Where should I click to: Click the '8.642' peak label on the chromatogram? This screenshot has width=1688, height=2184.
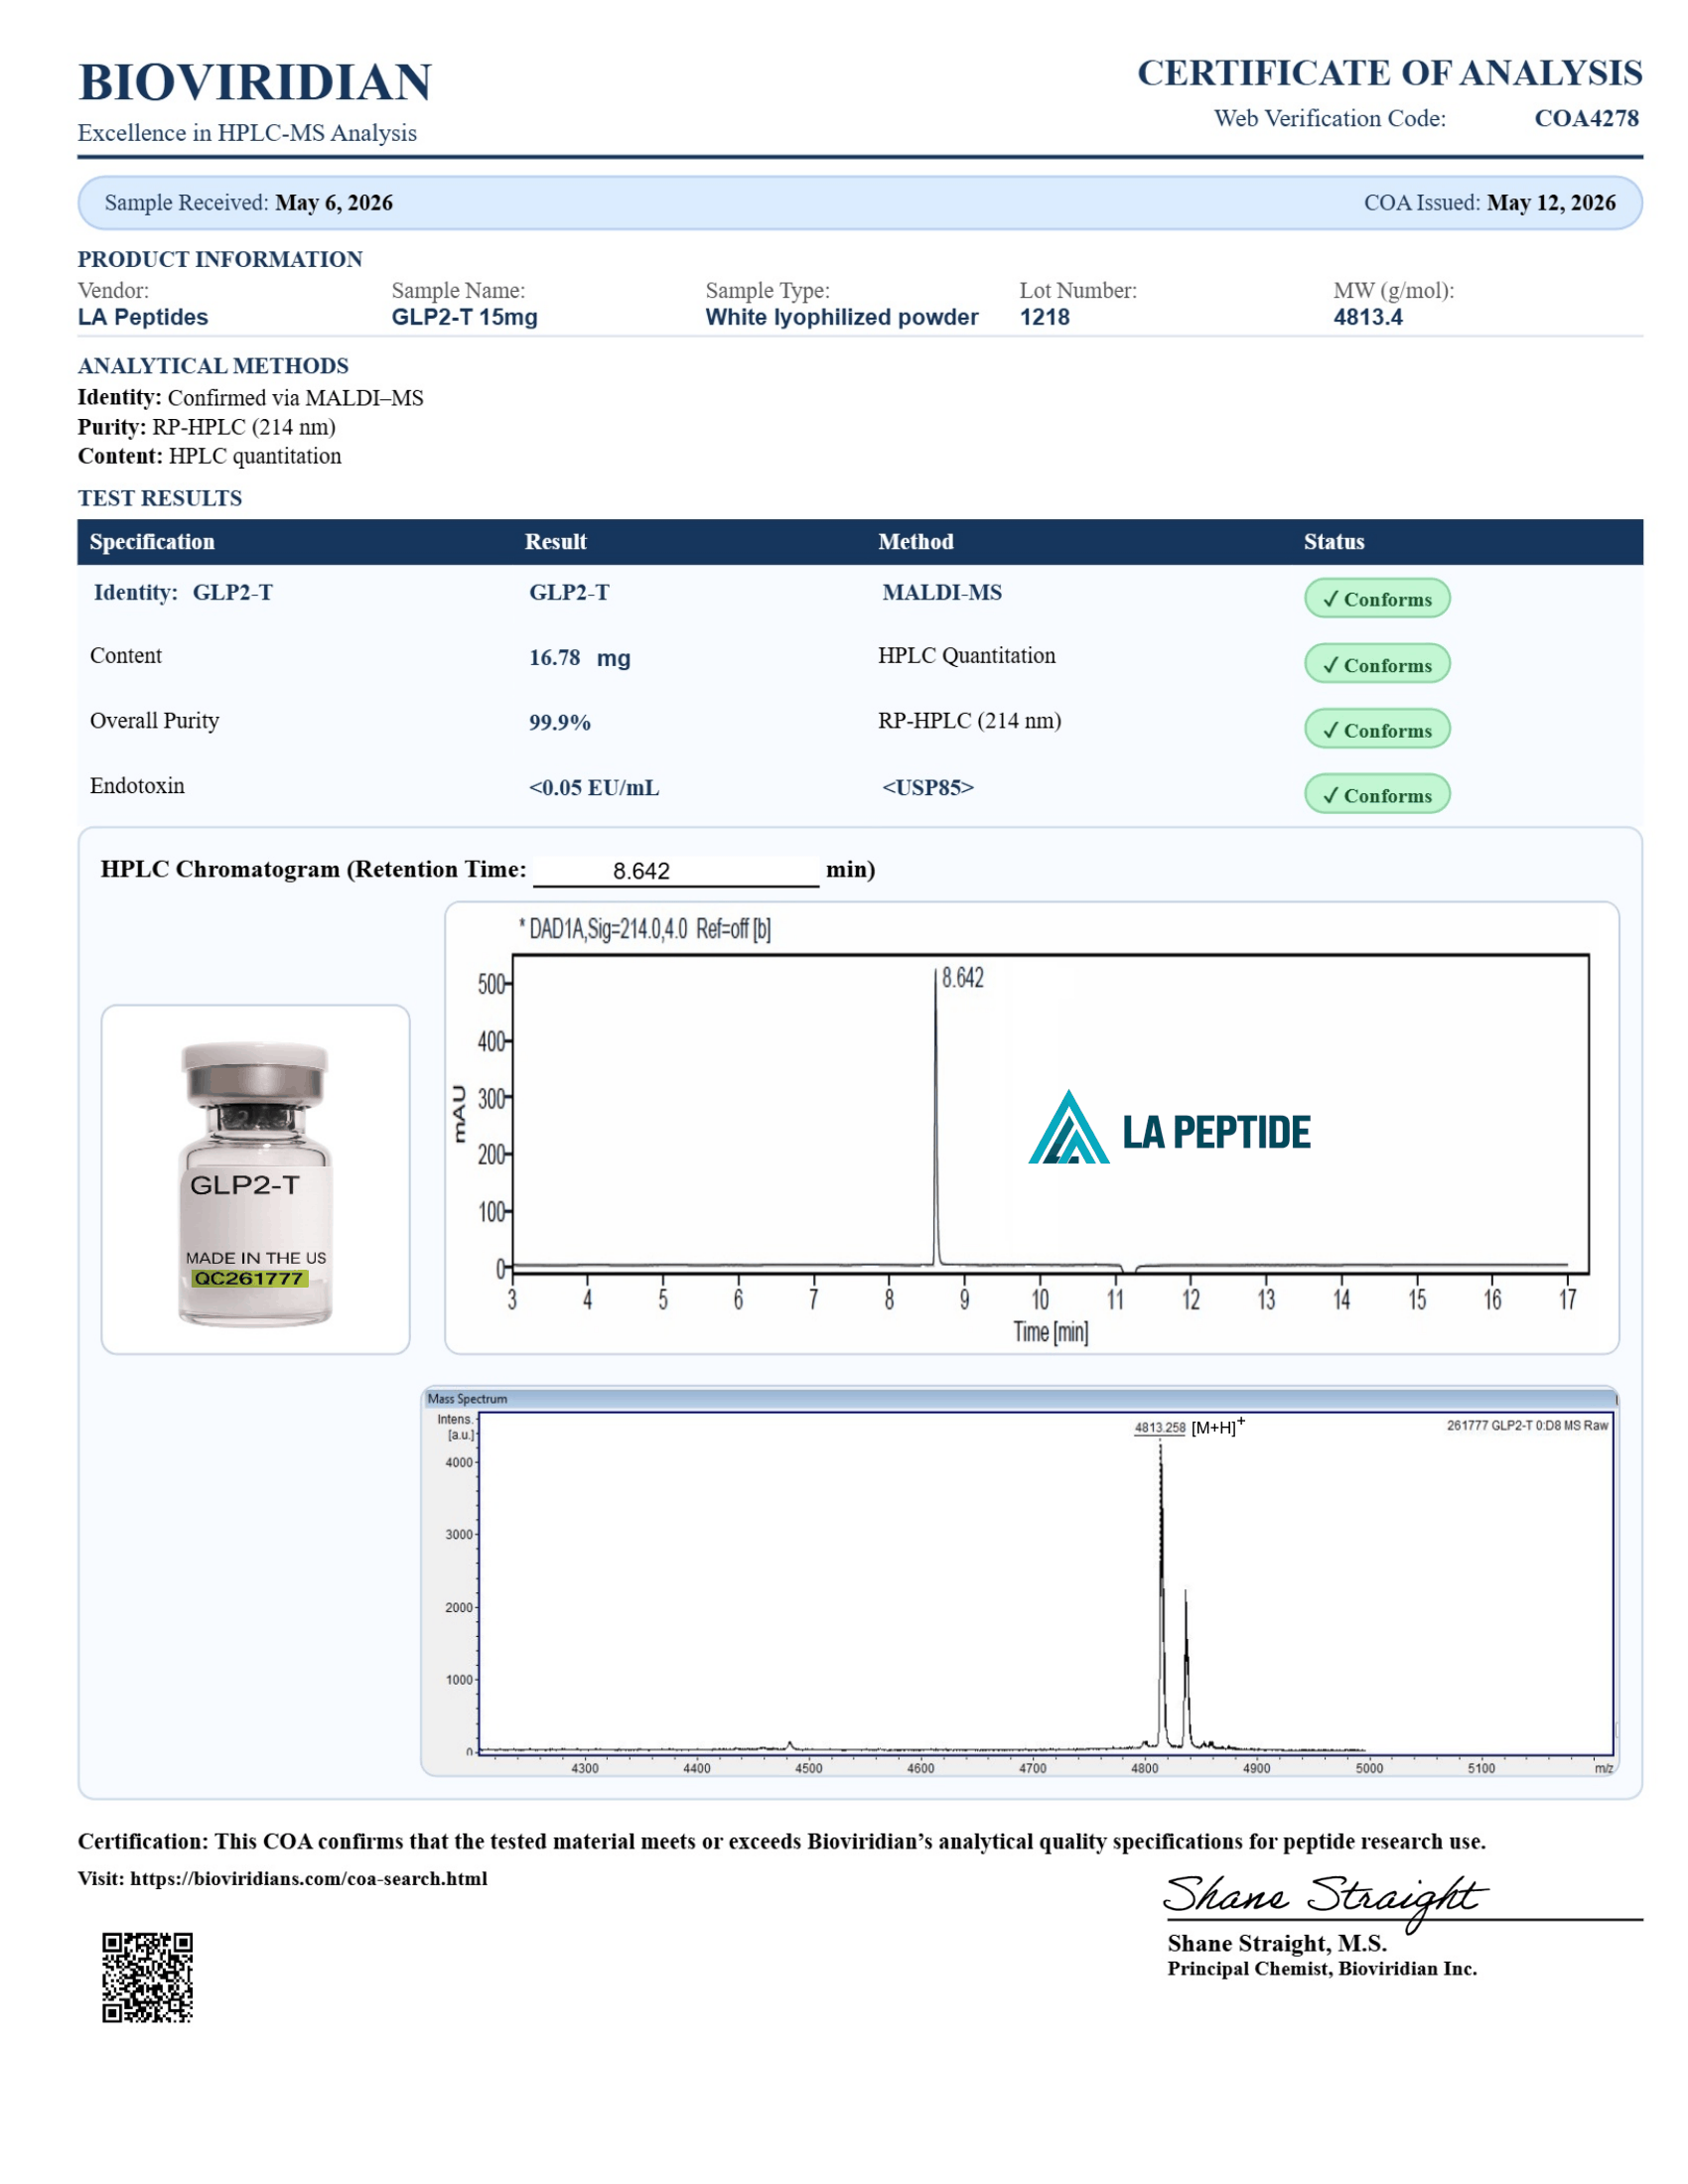[963, 978]
